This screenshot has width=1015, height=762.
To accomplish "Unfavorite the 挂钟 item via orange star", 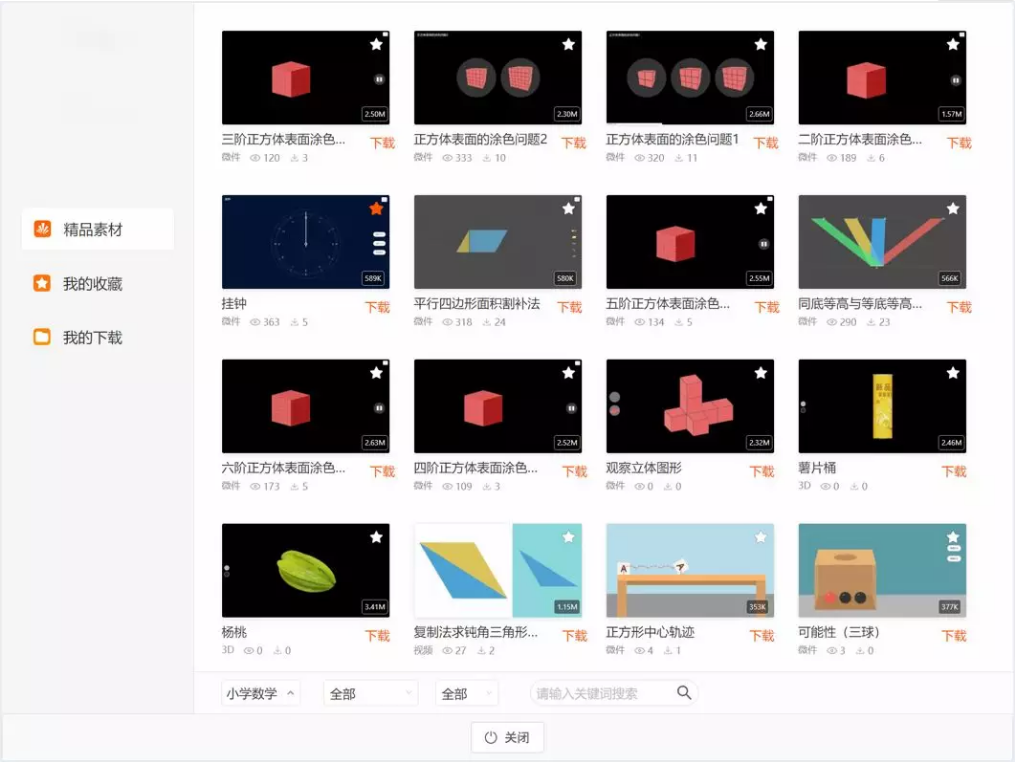I will pos(376,208).
